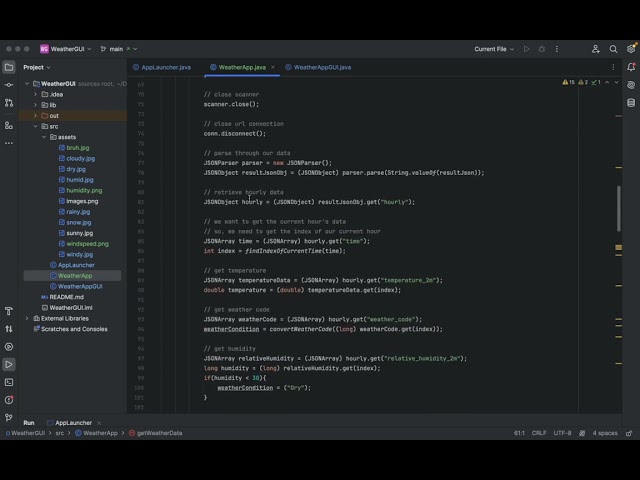Click the CRLF line separator widget
This screenshot has width=640, height=480.
539,433
